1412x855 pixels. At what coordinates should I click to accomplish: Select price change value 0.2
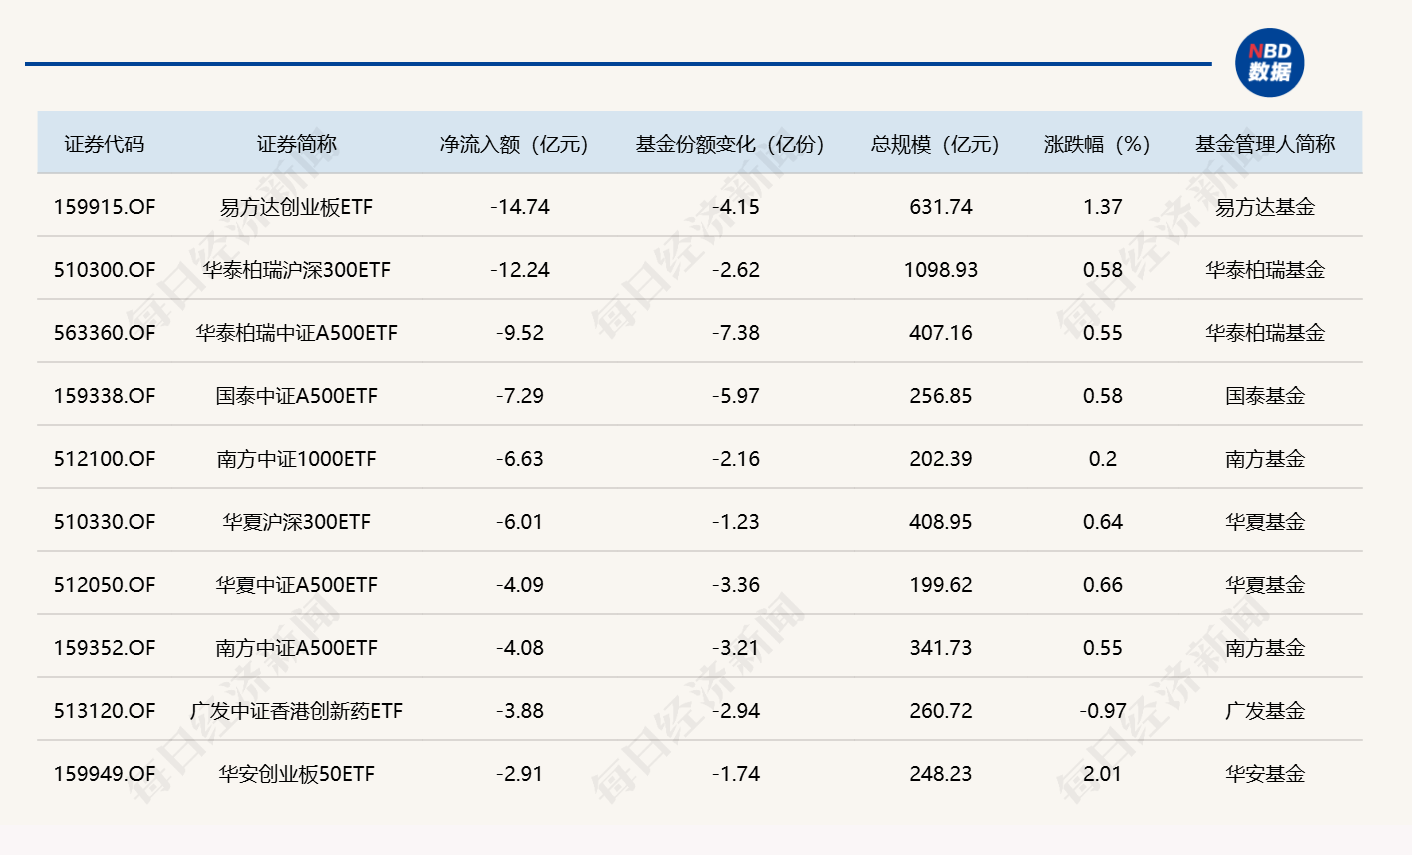point(1103,459)
